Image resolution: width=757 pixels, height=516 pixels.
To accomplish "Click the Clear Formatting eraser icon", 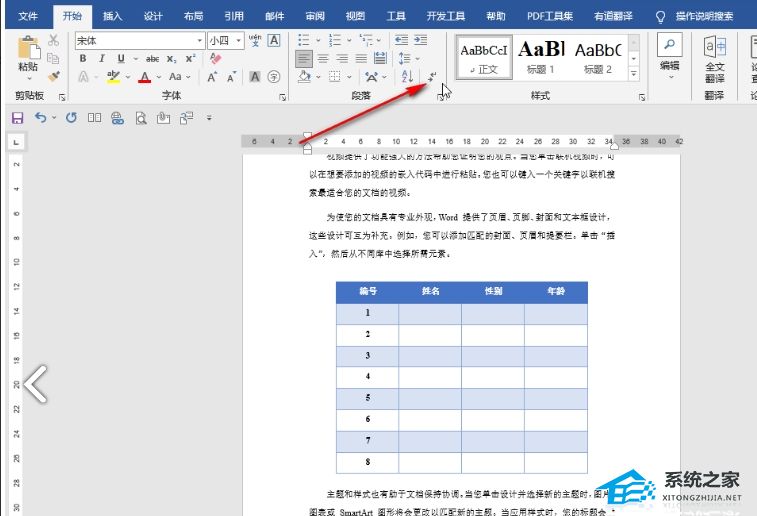I will tap(215, 58).
